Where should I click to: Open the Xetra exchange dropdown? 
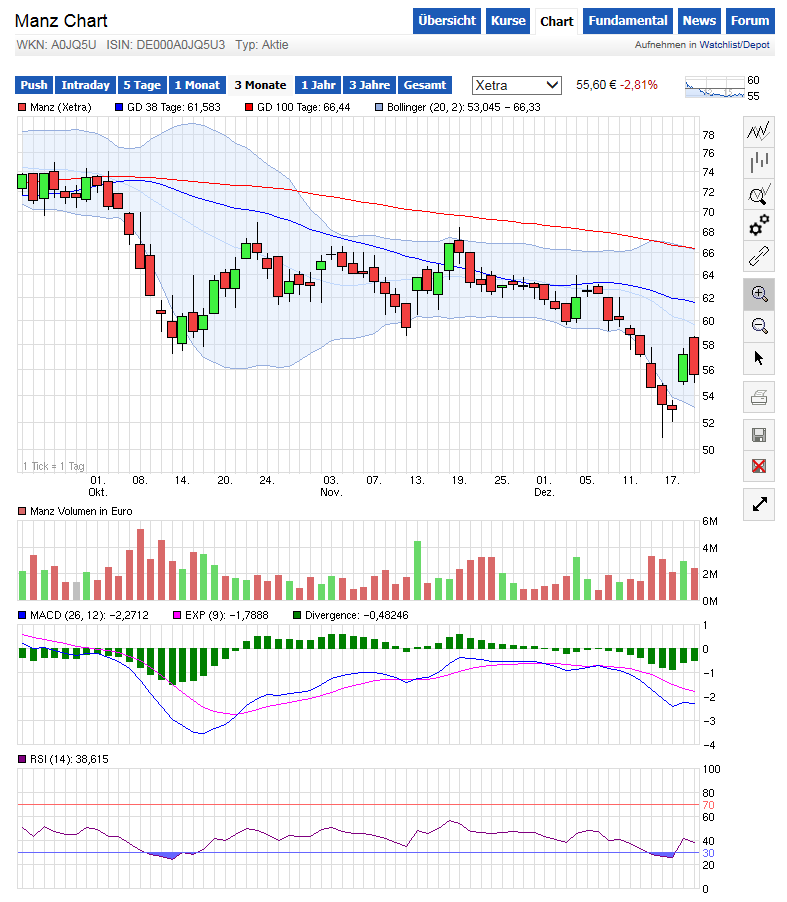coord(516,85)
